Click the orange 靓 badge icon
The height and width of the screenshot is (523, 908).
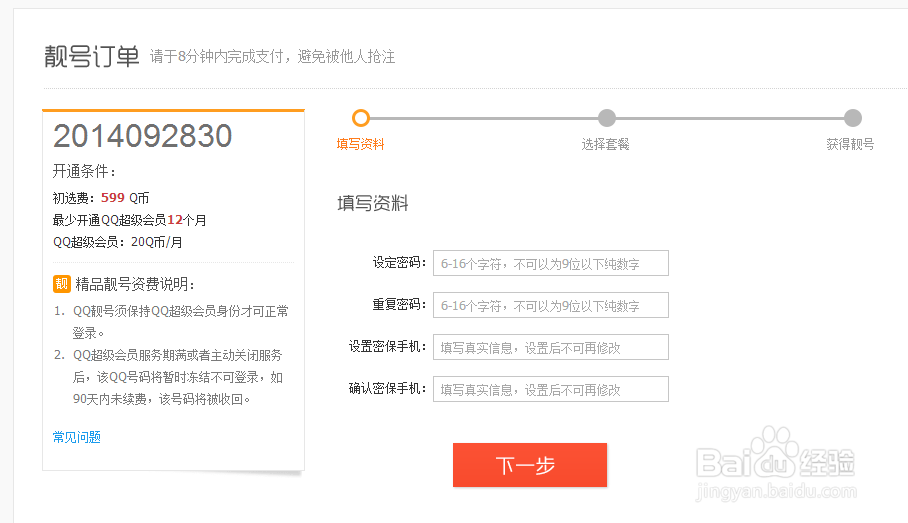62,284
